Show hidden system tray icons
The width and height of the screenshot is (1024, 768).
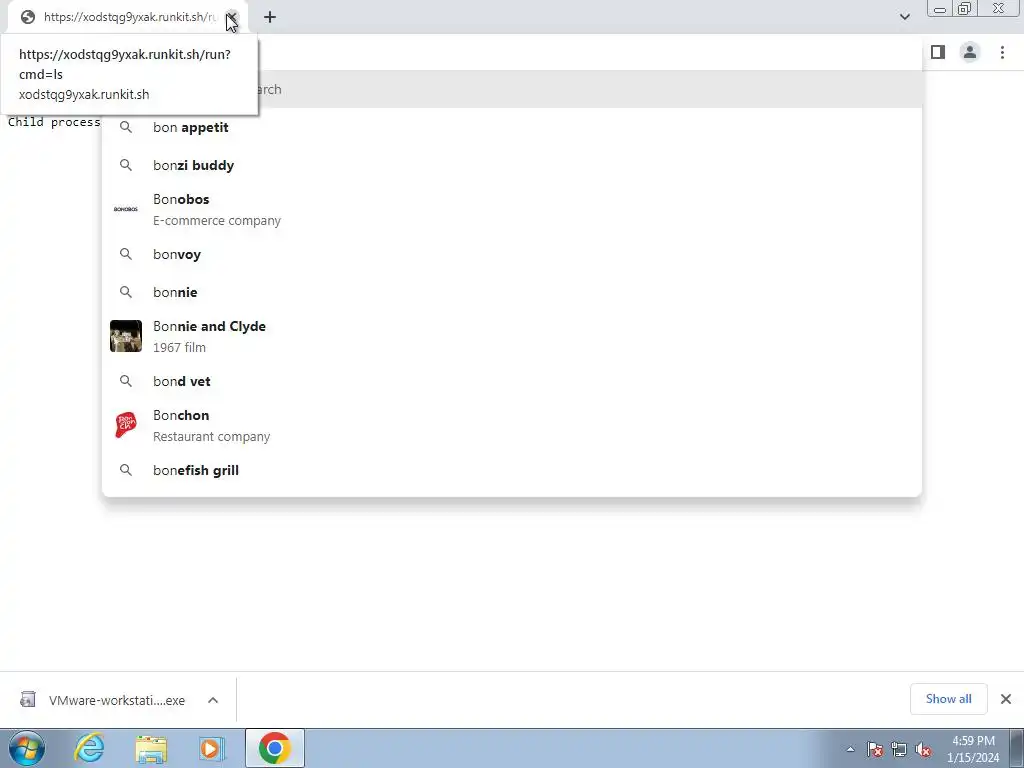pyautogui.click(x=850, y=749)
